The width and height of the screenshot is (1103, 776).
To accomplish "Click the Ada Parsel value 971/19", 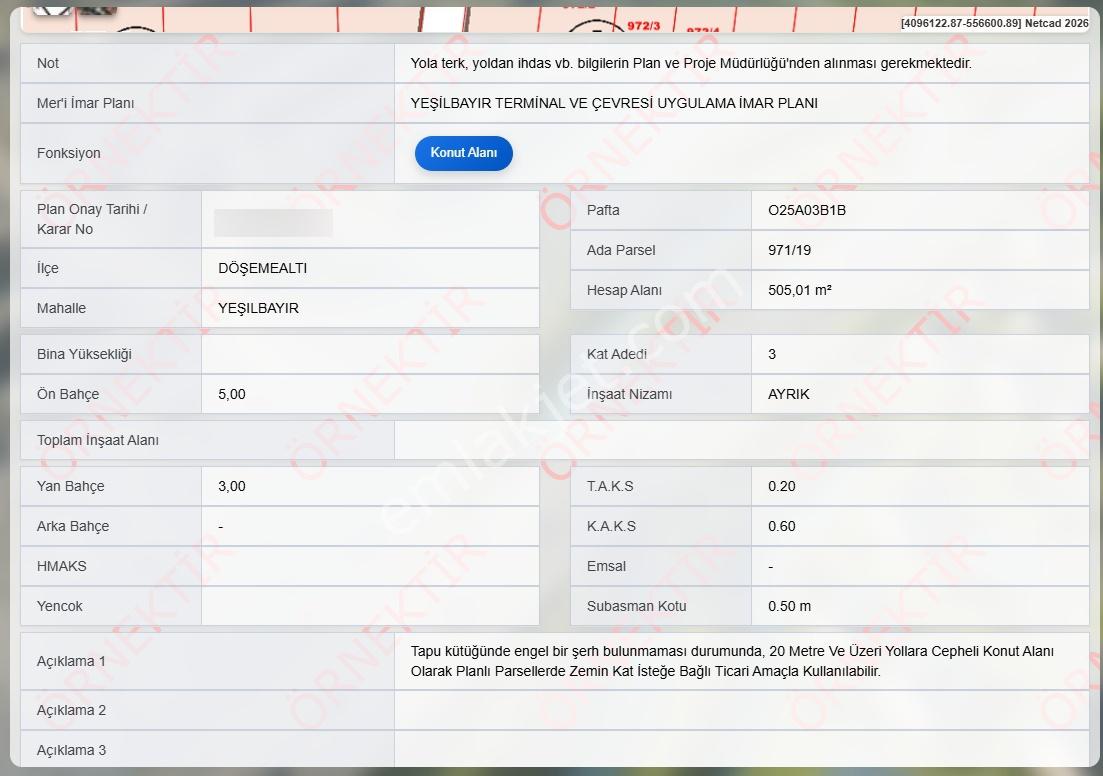I will 789,250.
